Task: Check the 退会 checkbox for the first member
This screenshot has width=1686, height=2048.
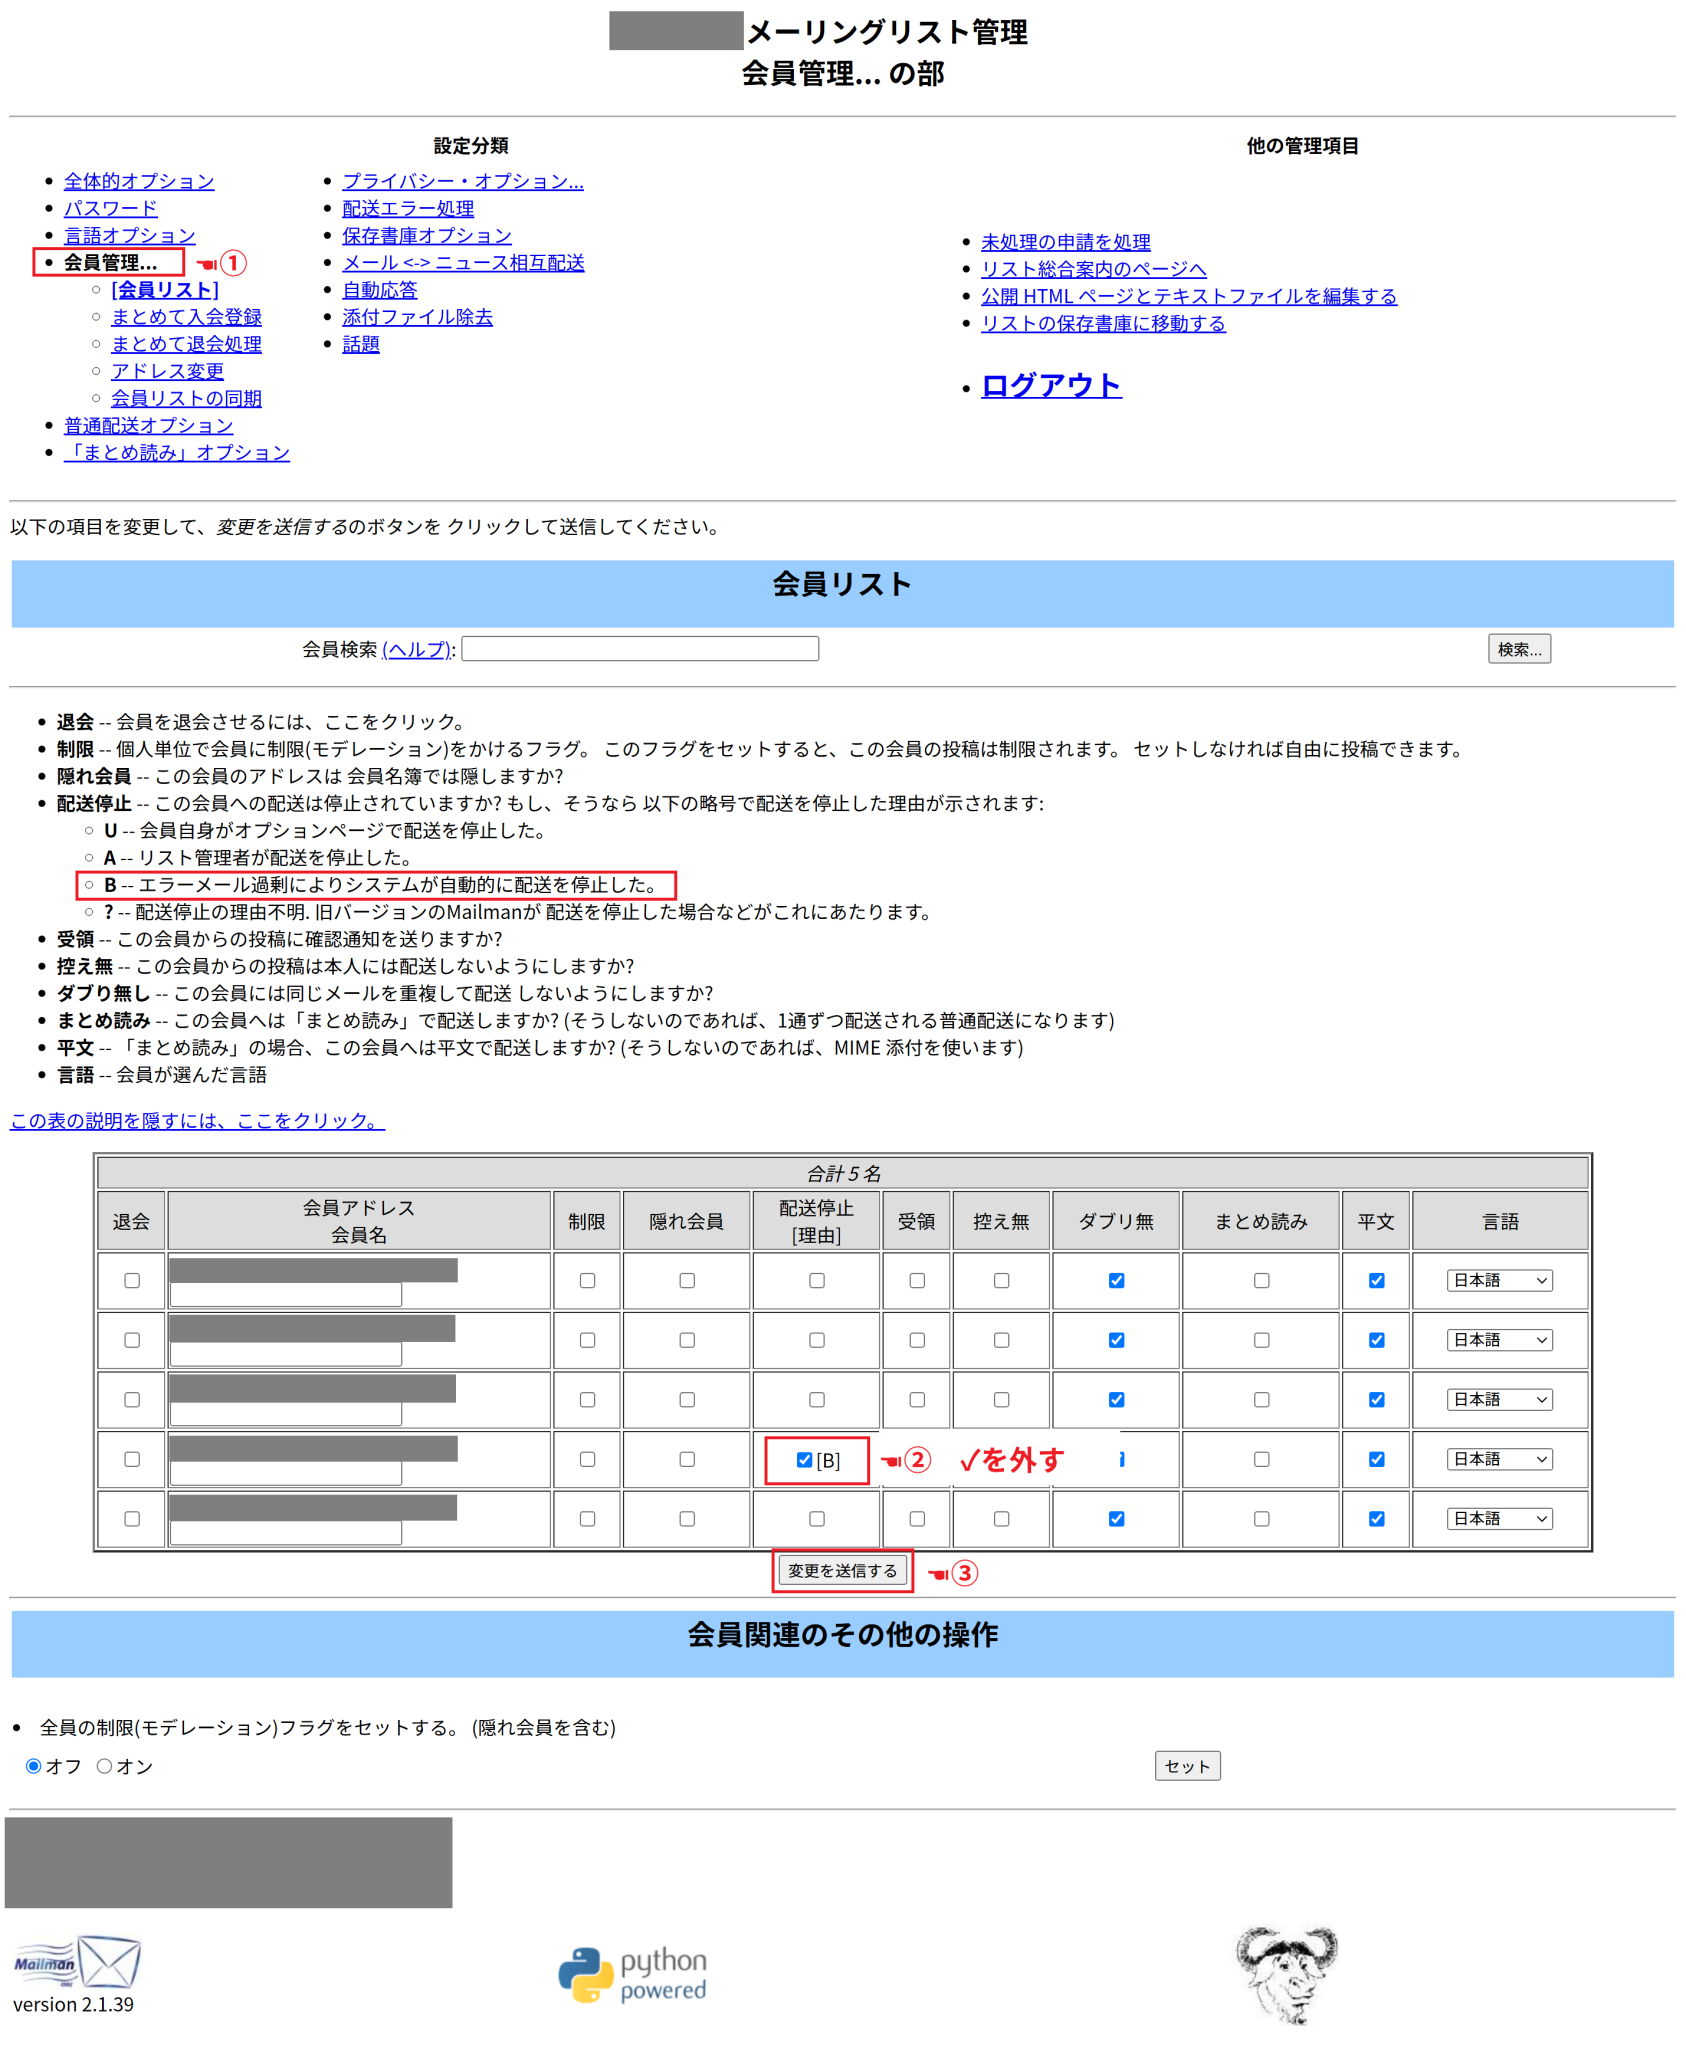Action: [x=131, y=1281]
